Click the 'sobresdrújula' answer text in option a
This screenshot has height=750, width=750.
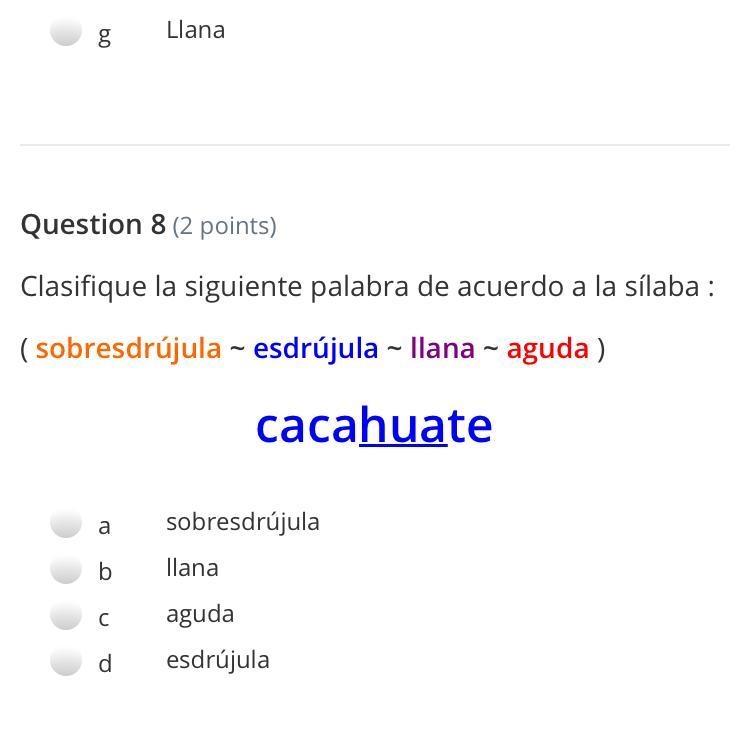243,522
